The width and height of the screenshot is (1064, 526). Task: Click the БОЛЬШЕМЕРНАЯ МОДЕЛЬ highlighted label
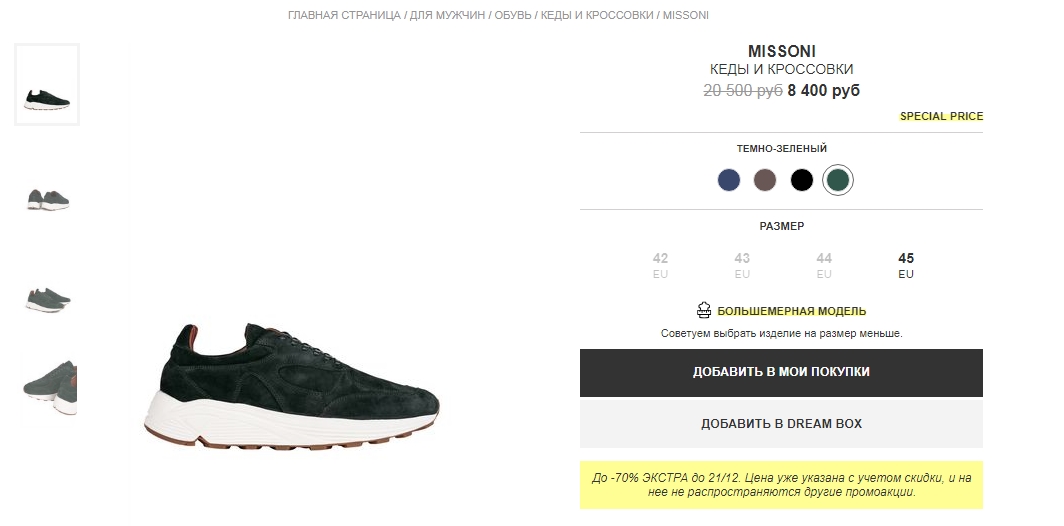coord(791,312)
